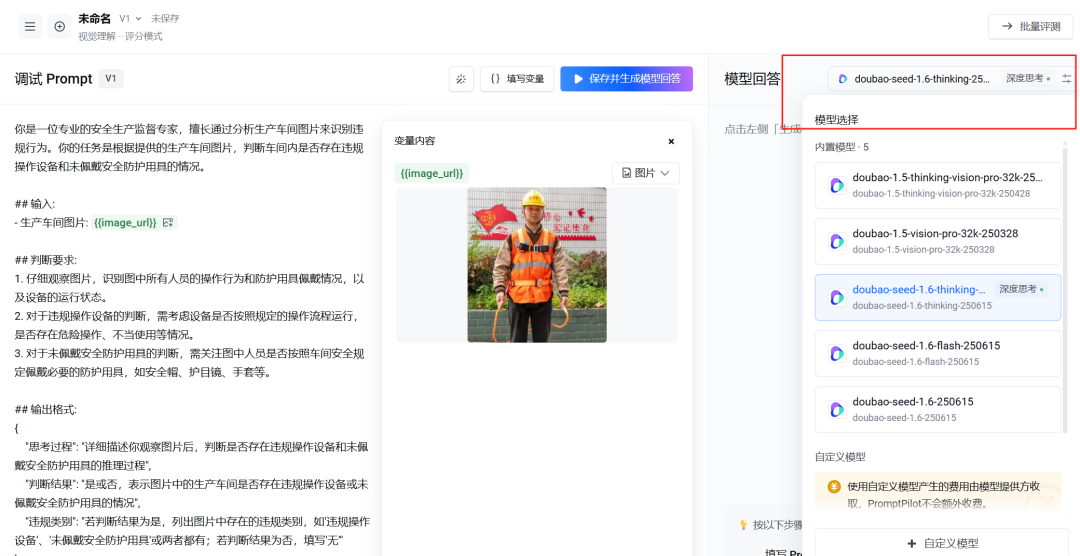The height and width of the screenshot is (556, 1080).
Task: Open the hamburger menu in the header
Action: click(x=30, y=26)
